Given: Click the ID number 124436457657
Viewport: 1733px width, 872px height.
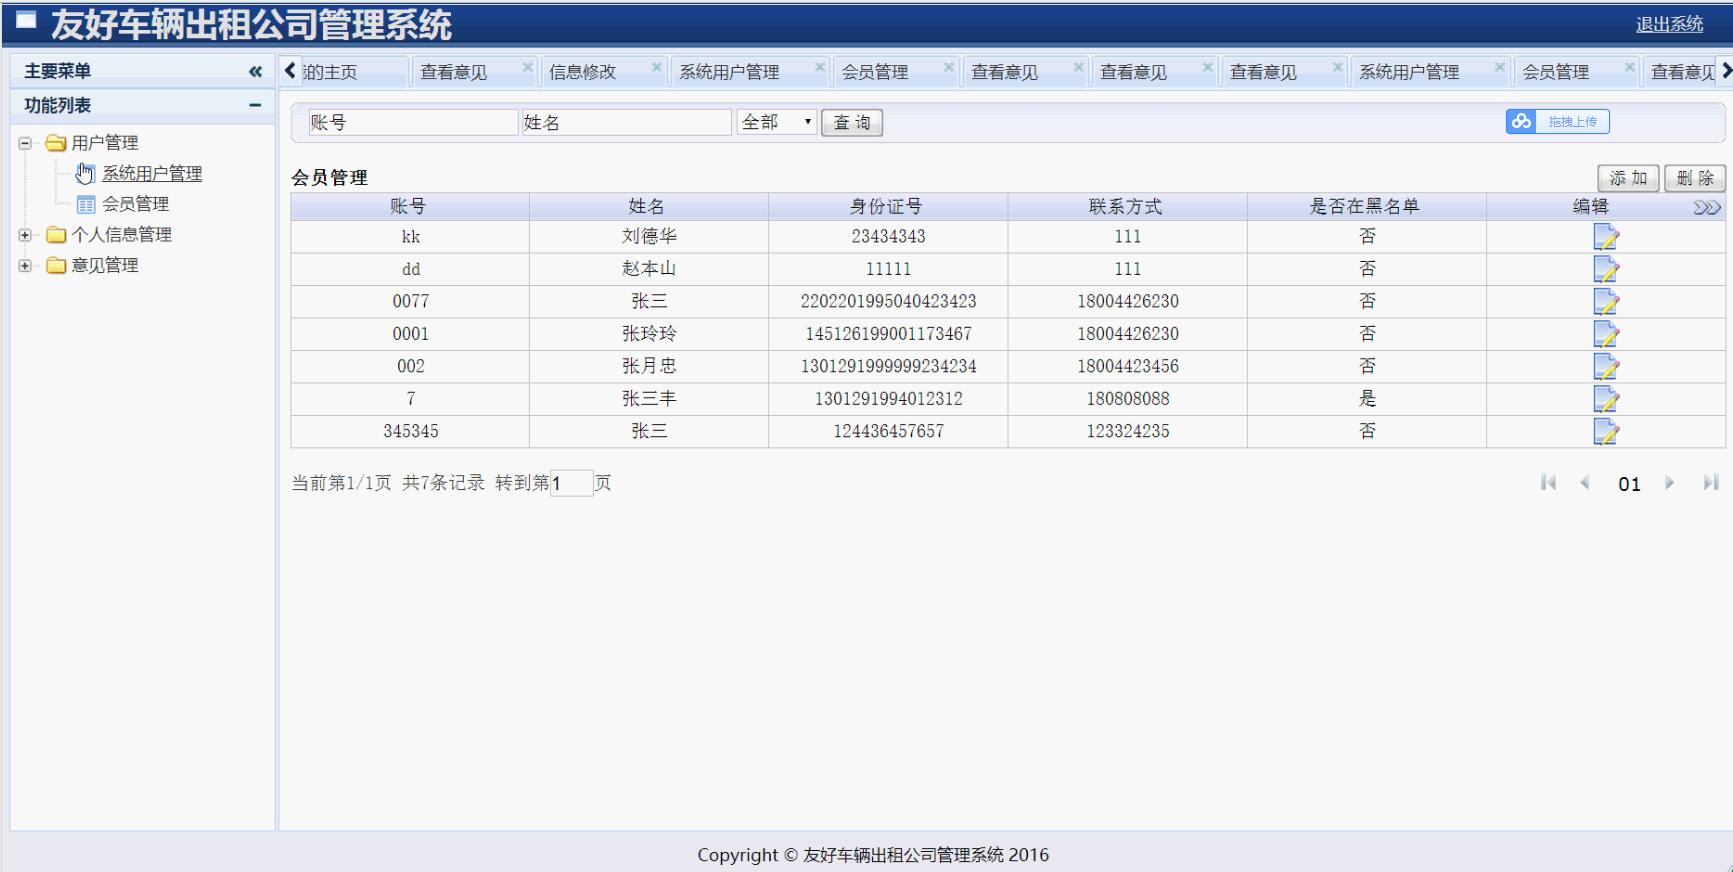Looking at the screenshot, I should tap(888, 432).
